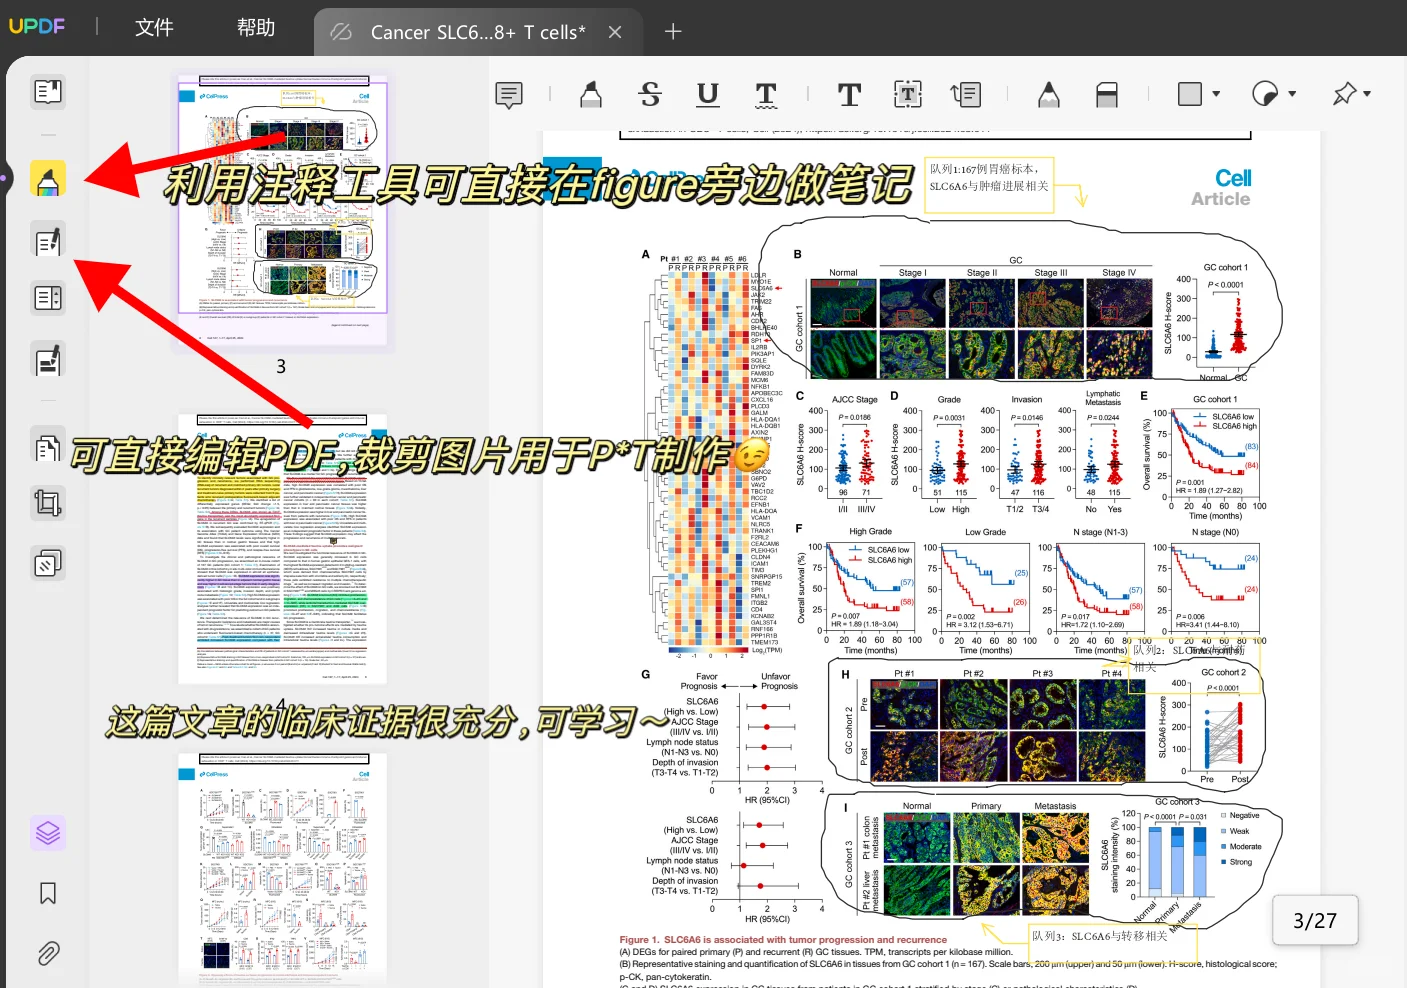Select the Comment highlighter tool in sidebar

[x=48, y=179]
